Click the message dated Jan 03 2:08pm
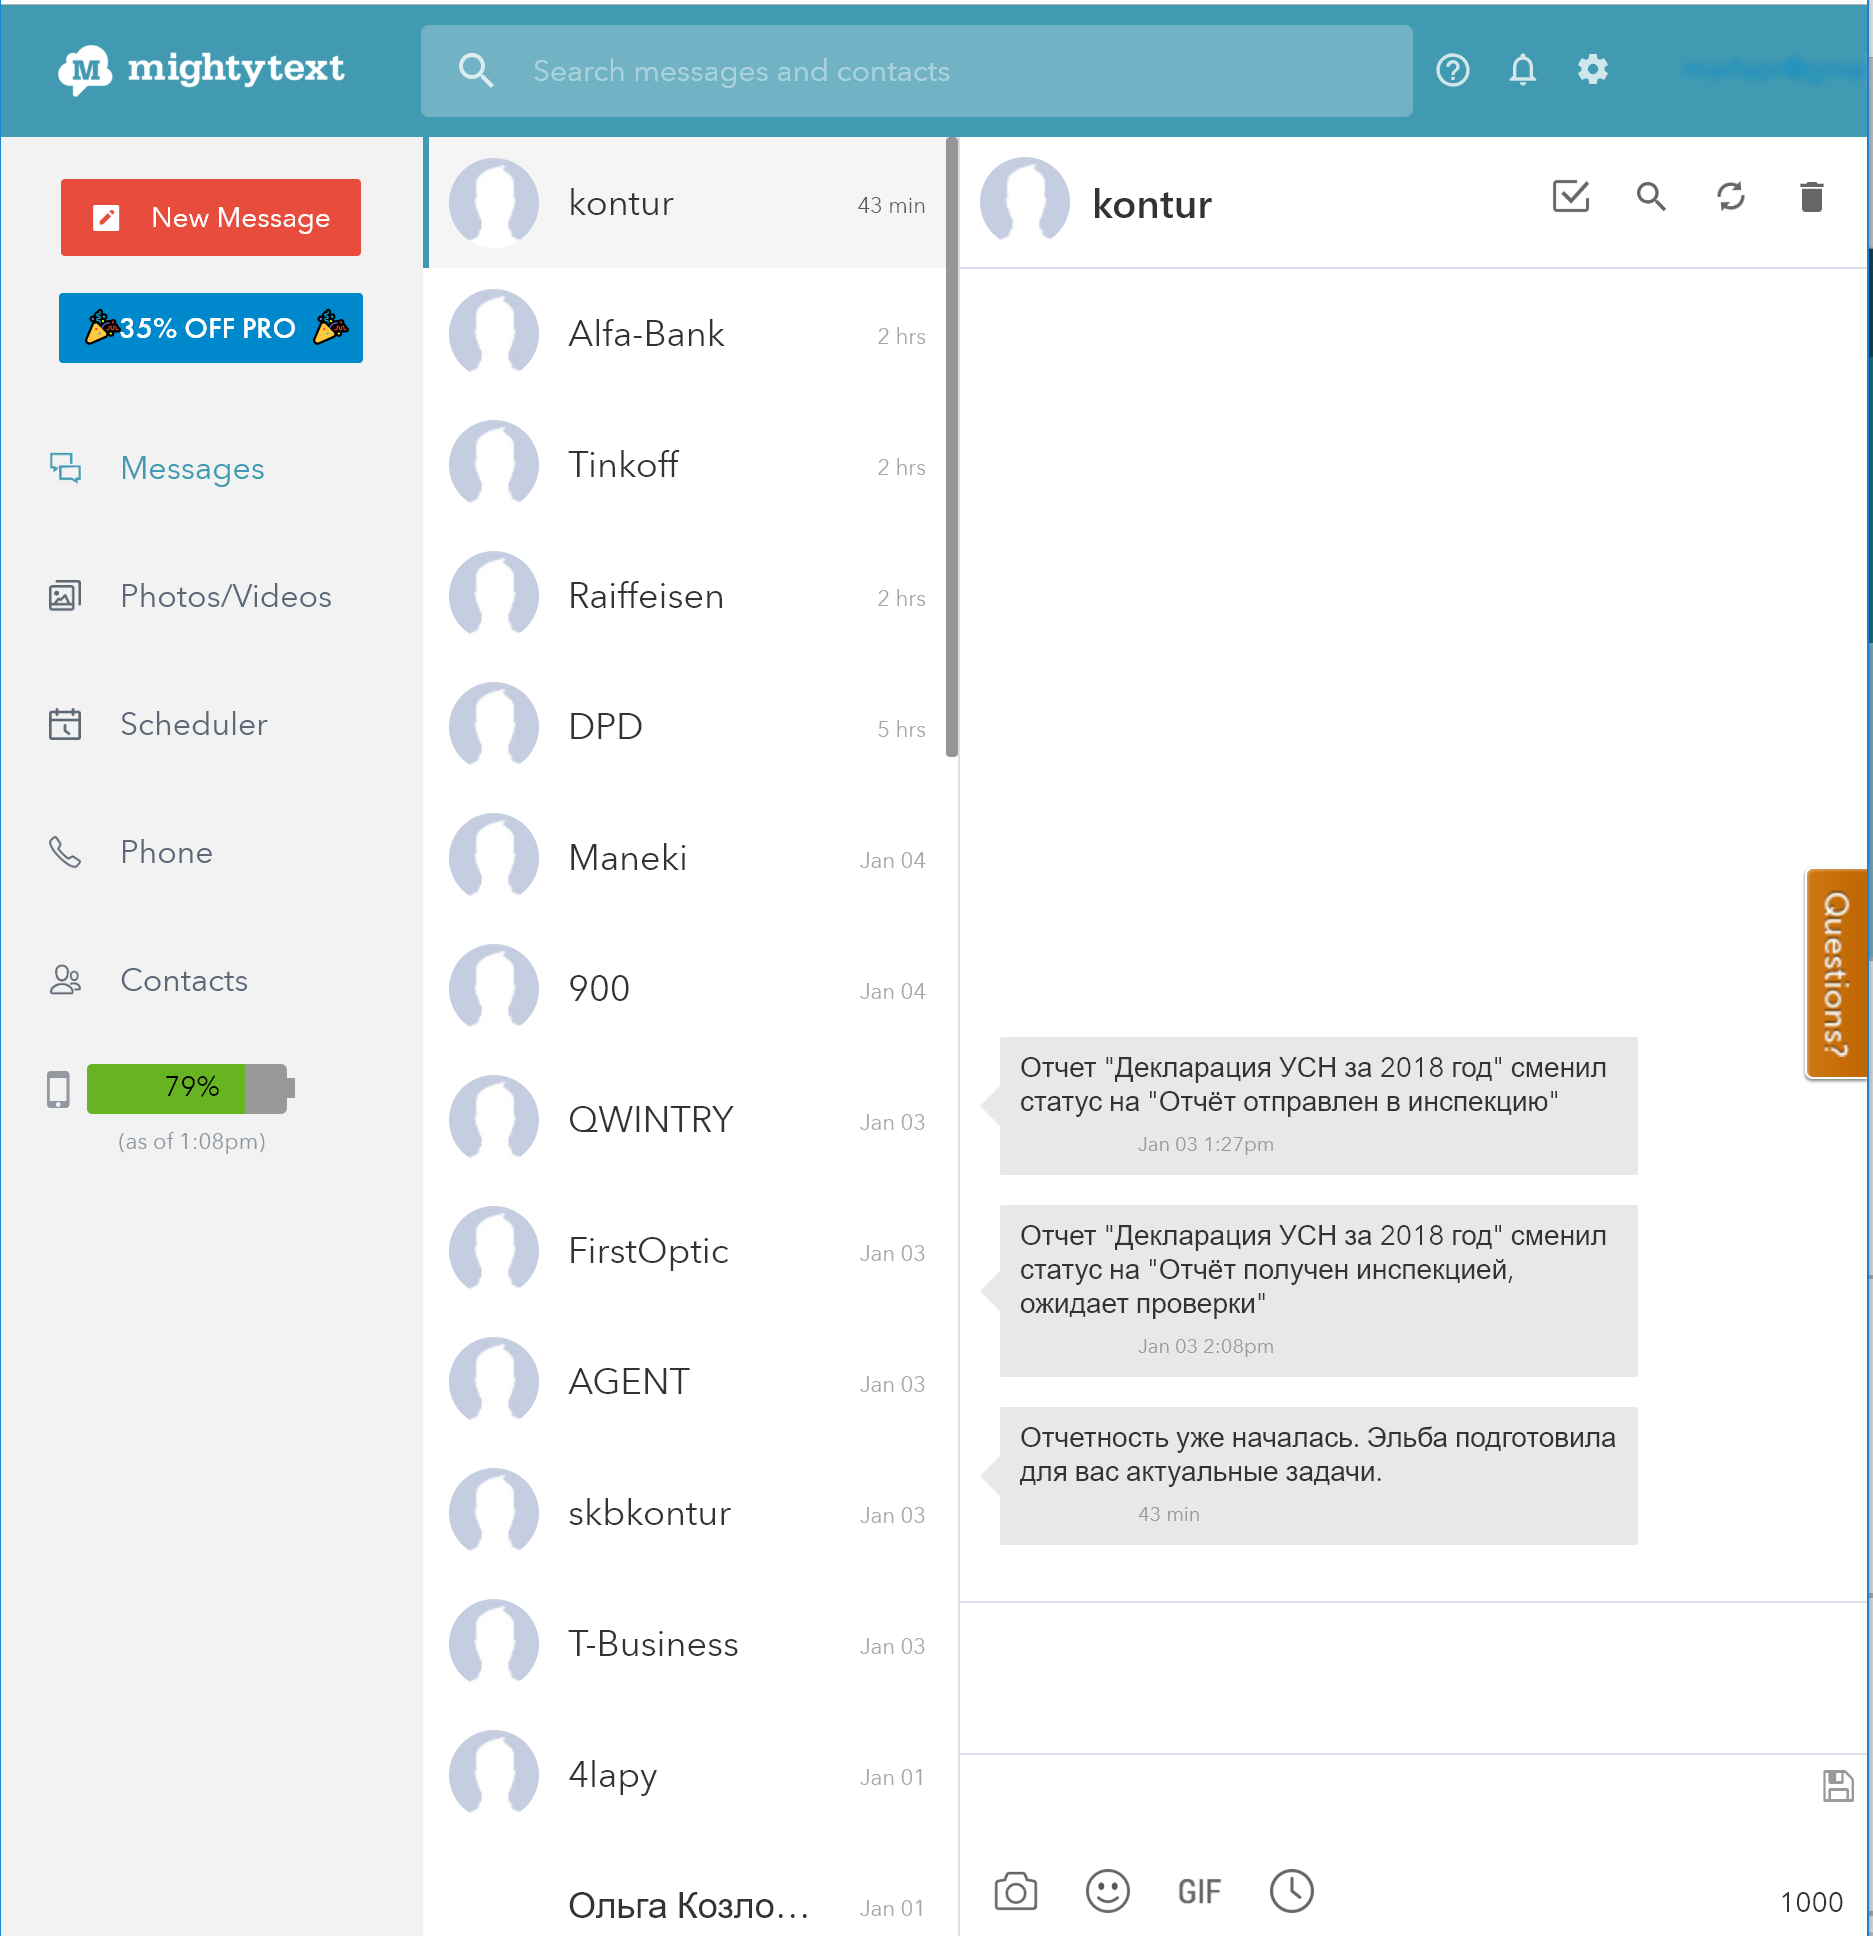This screenshot has height=1936, width=1873. (x=1318, y=1291)
